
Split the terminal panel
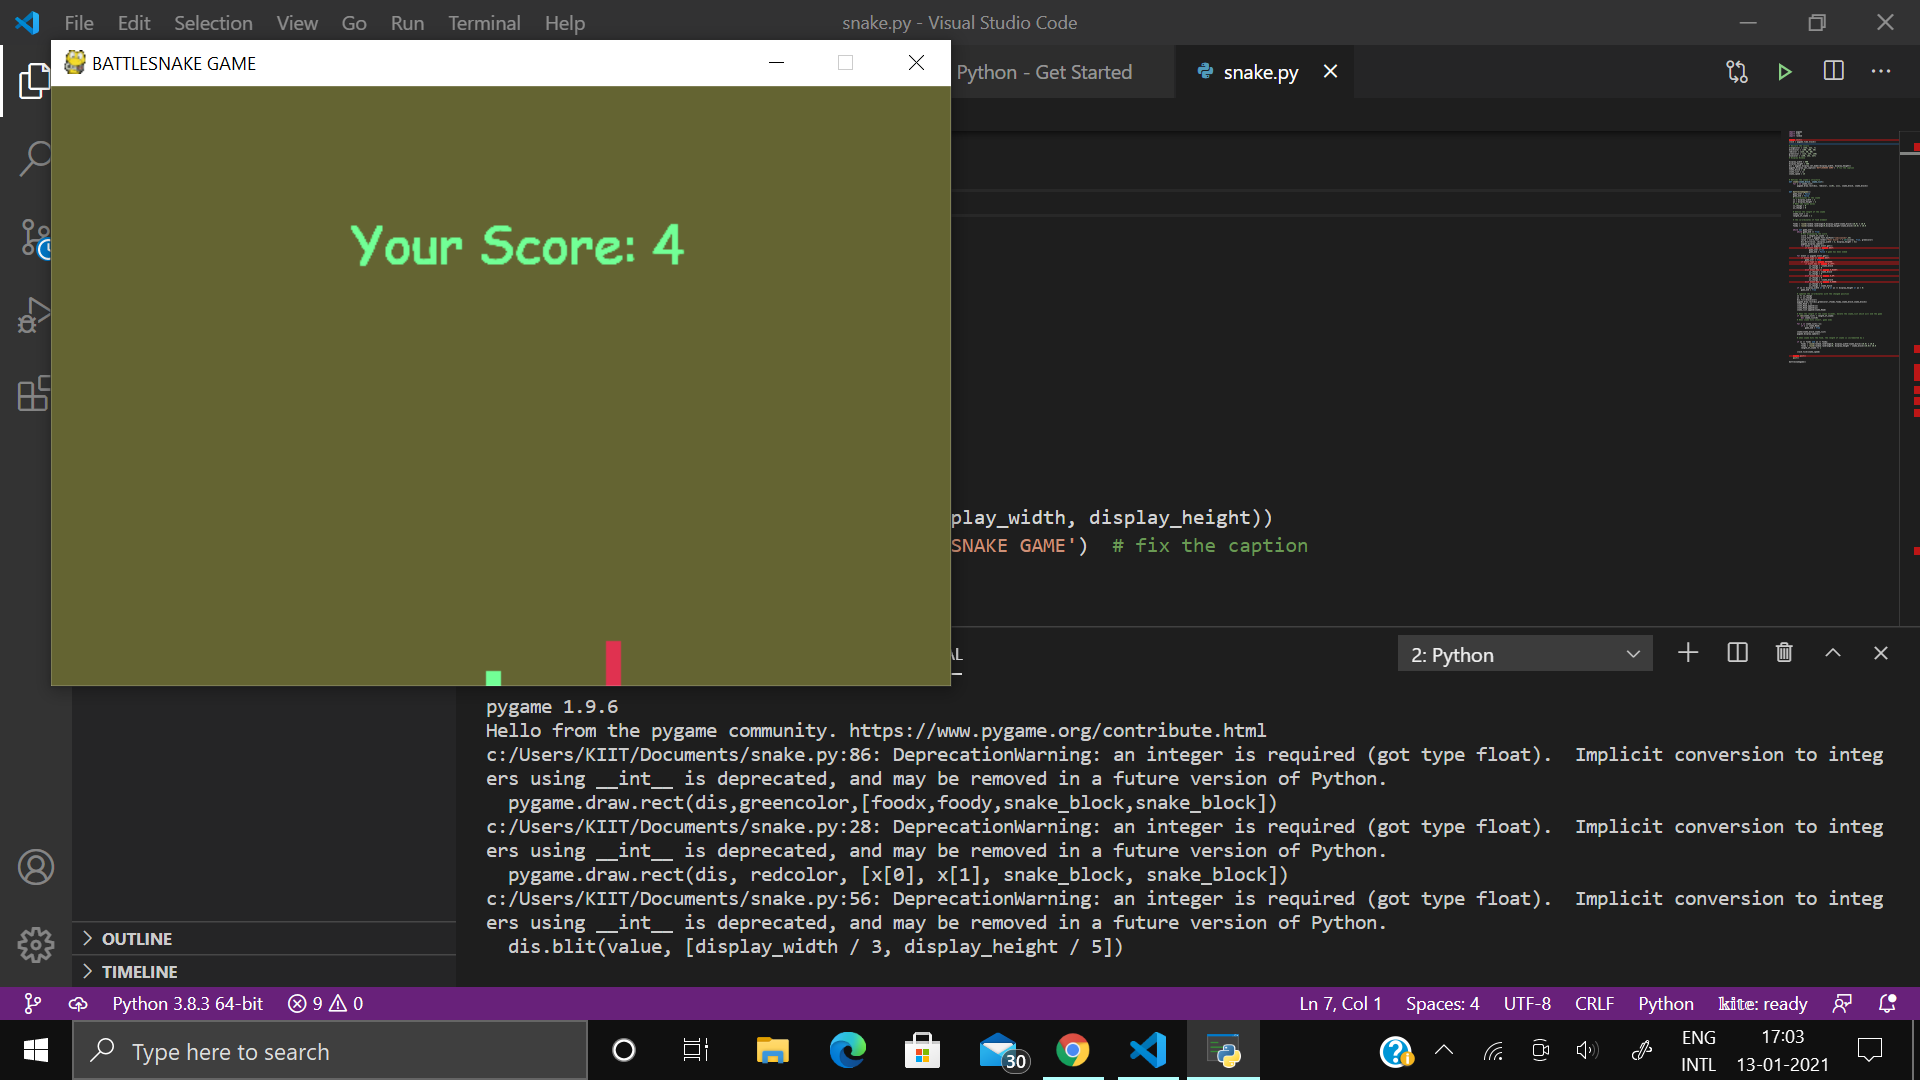point(1737,653)
